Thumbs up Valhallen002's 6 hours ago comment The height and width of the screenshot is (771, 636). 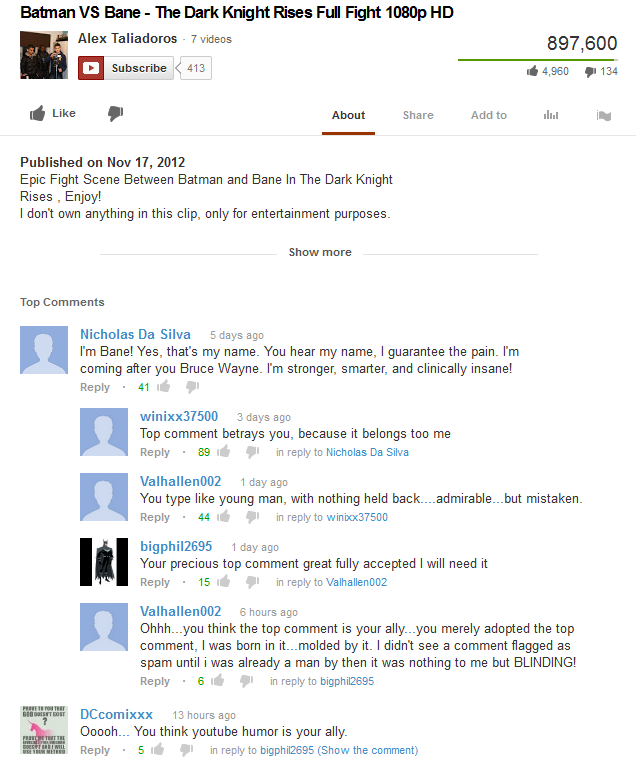click(218, 681)
